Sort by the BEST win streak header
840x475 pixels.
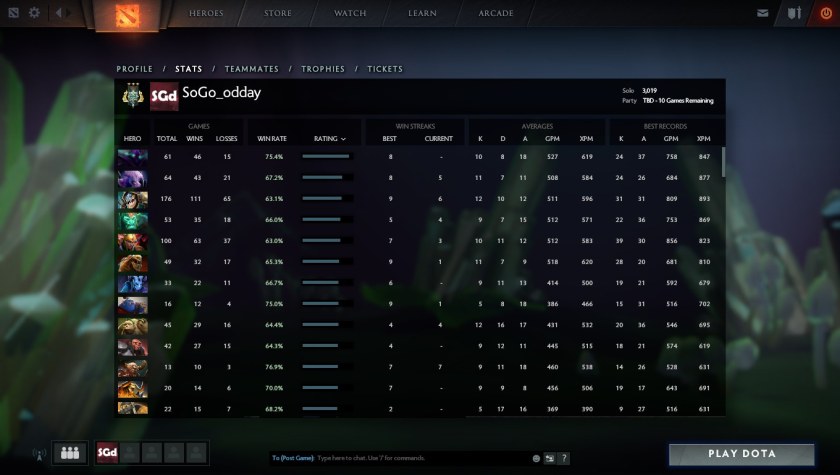coord(389,139)
